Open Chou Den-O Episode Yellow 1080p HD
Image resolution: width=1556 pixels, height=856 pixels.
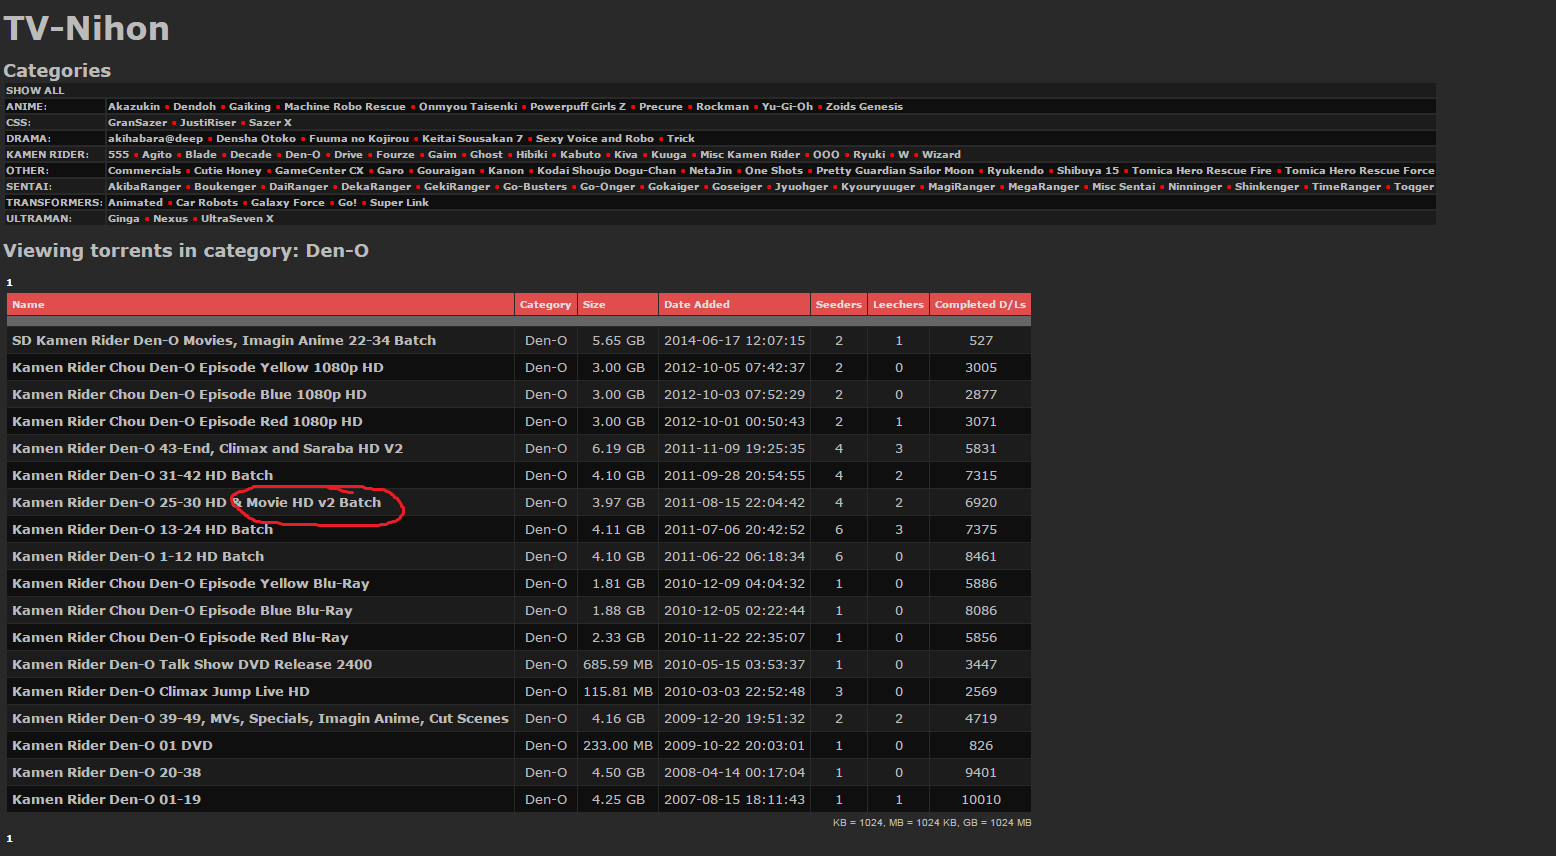coord(198,368)
